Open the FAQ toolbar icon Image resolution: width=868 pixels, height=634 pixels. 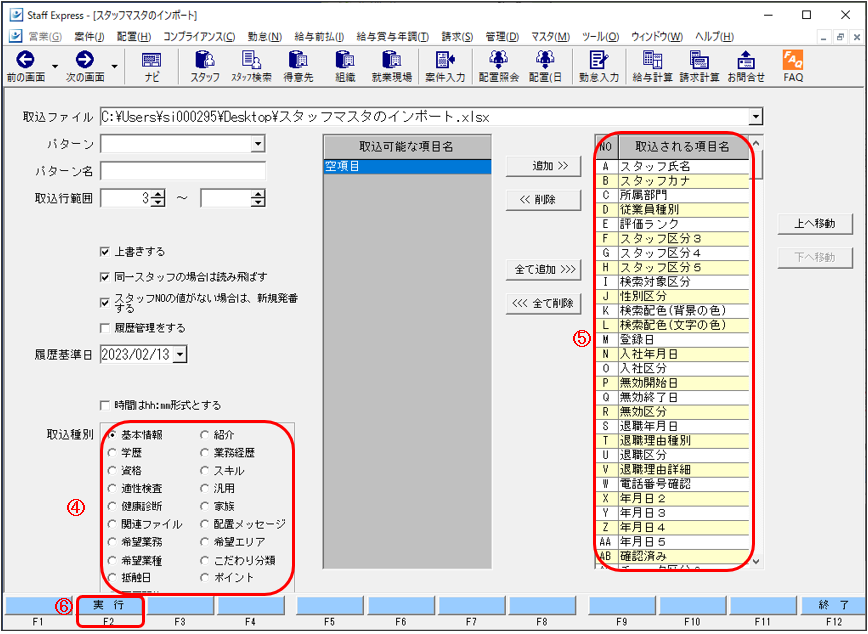(793, 66)
